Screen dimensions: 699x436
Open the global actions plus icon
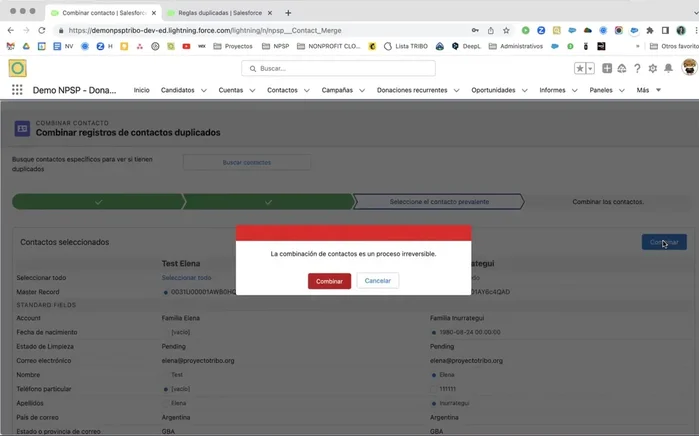(607, 68)
